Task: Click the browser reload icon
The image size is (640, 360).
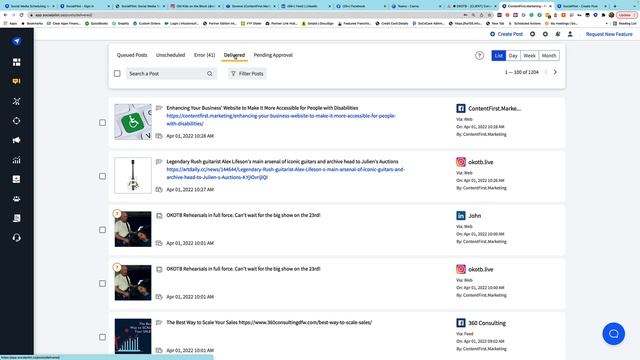Action: (x=22, y=15)
